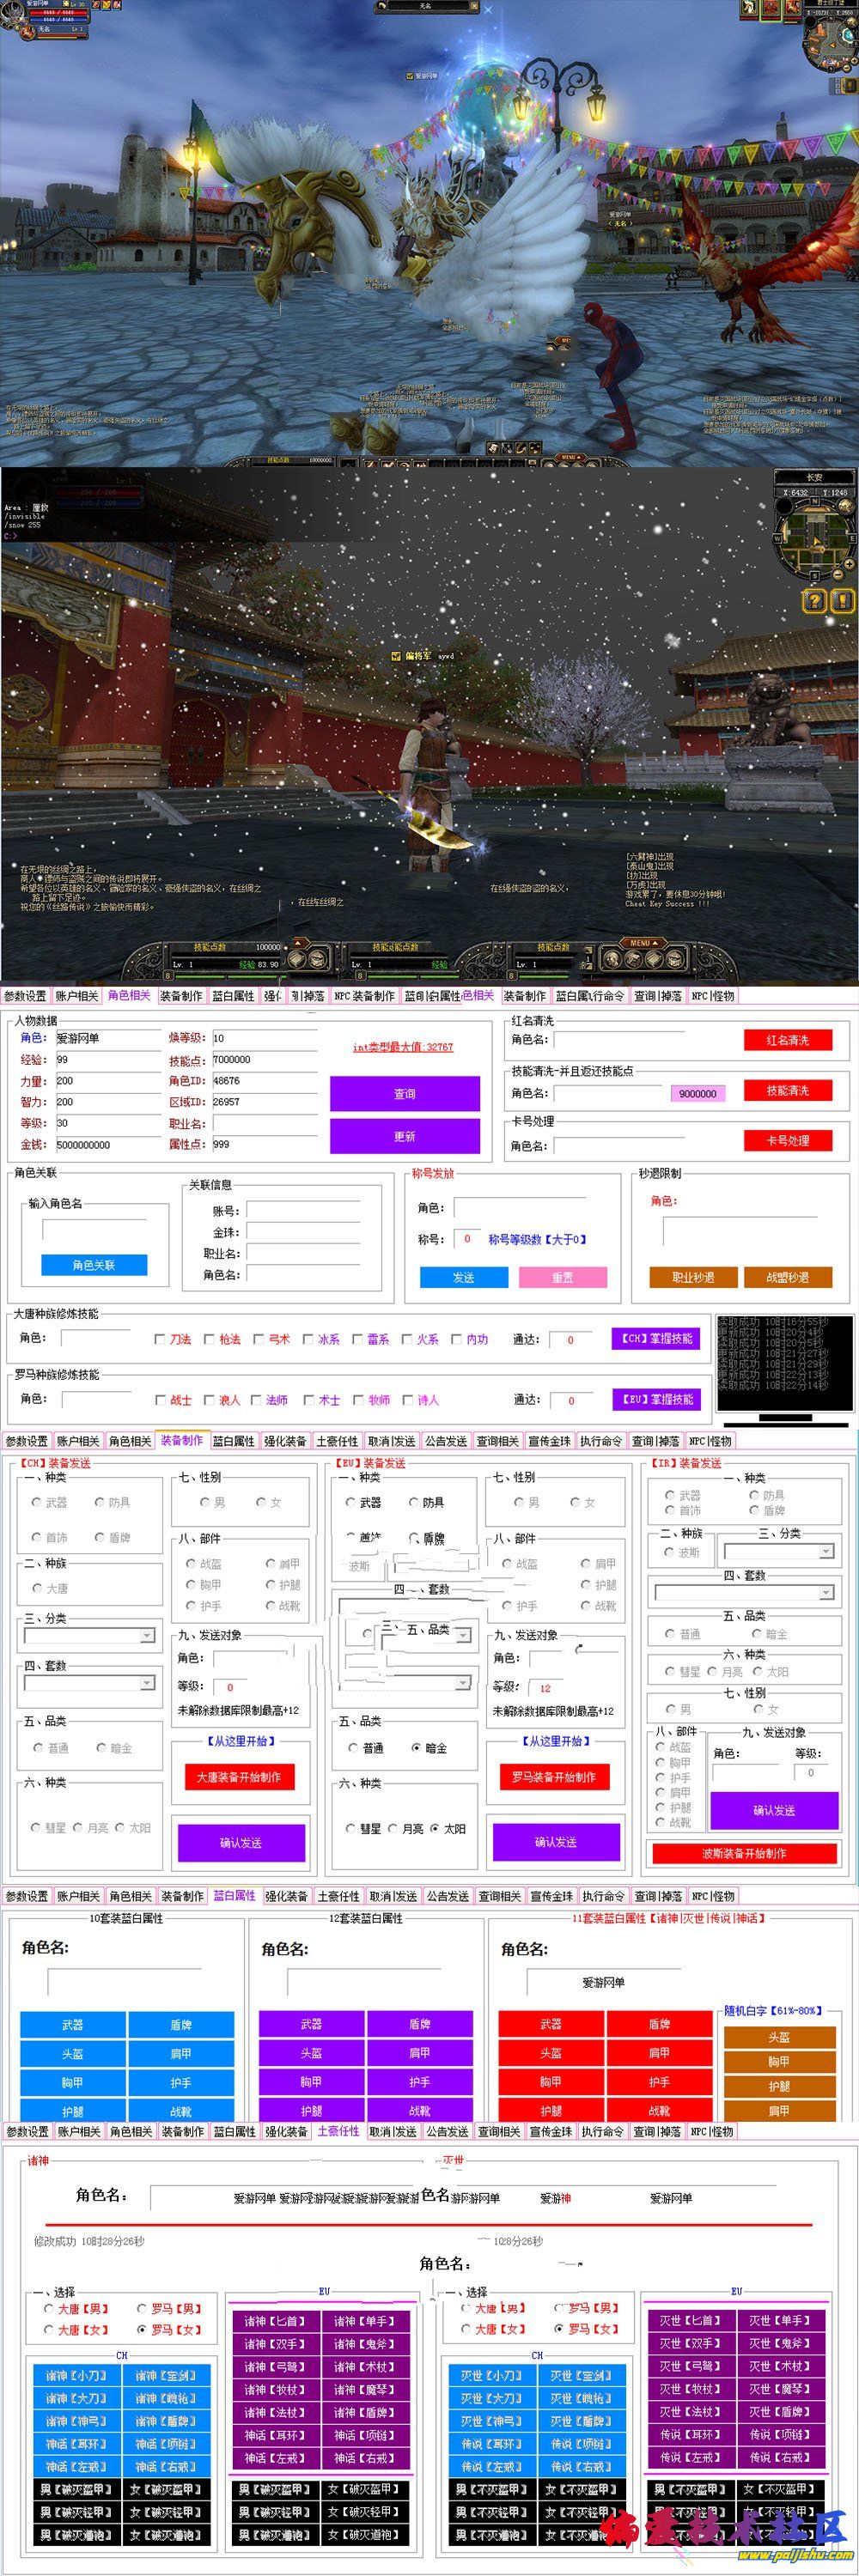The width and height of the screenshot is (859, 2576).
Task: Click the red 卡号处理 button
Action: coord(788,1140)
